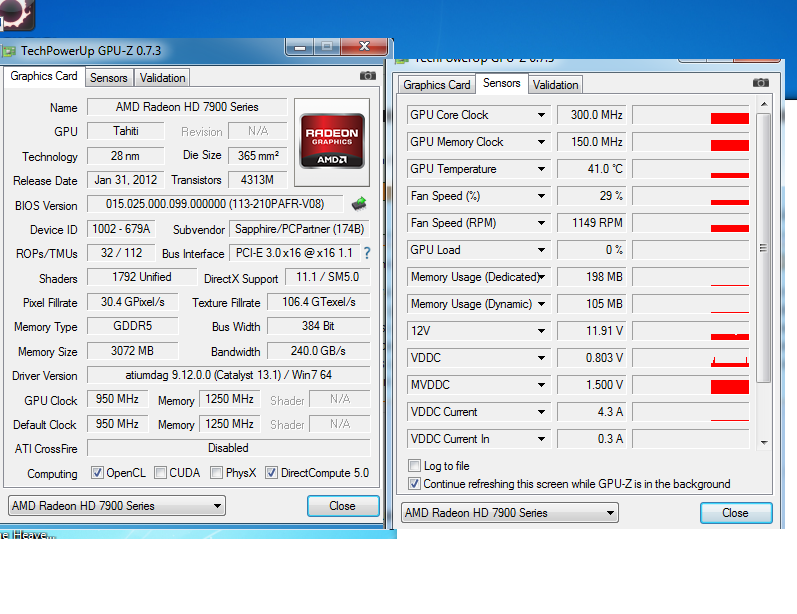Click the Radeon Graphics AMD logo
797x614 pixels.
click(x=332, y=141)
